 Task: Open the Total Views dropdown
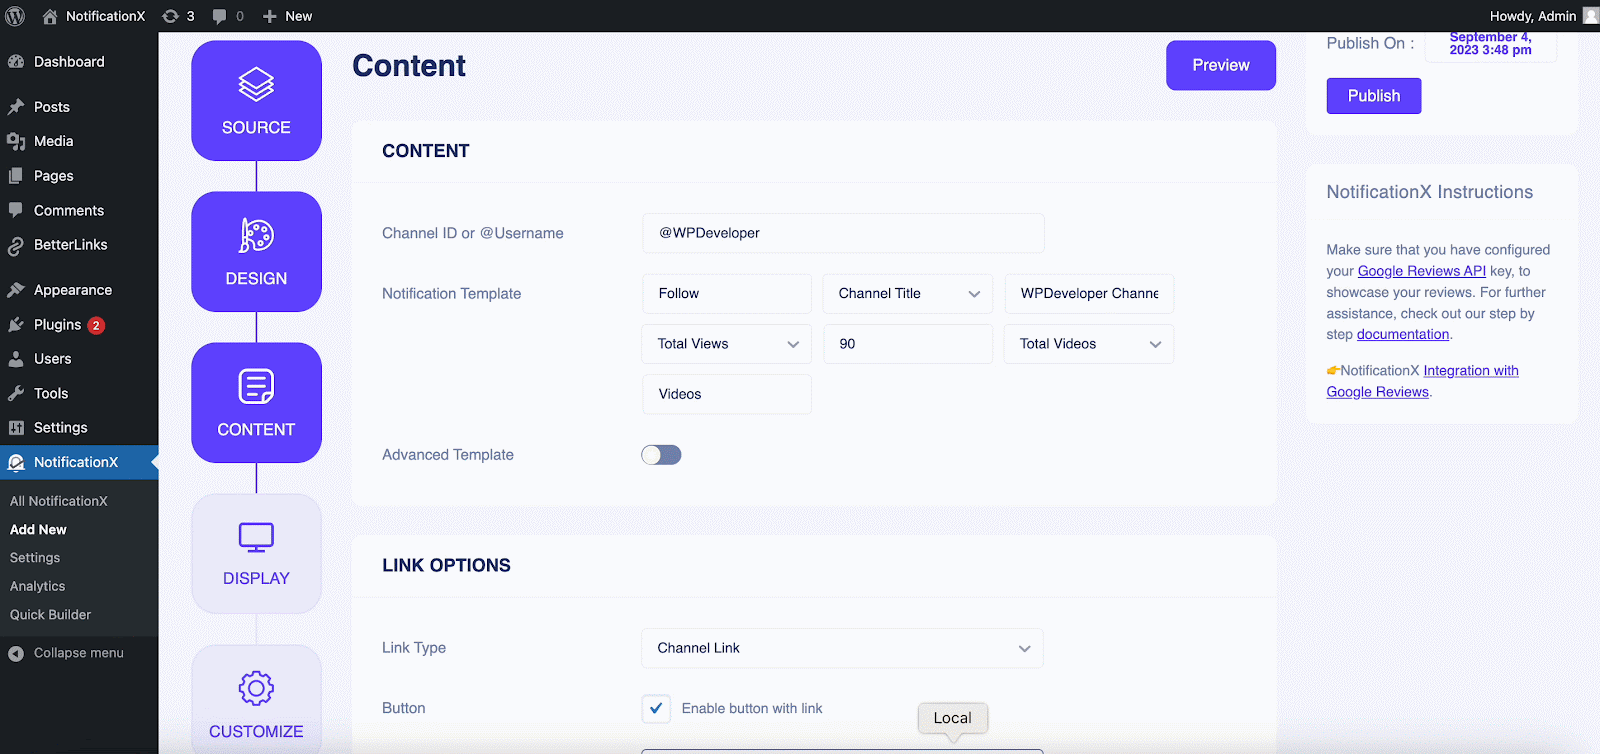coord(727,344)
